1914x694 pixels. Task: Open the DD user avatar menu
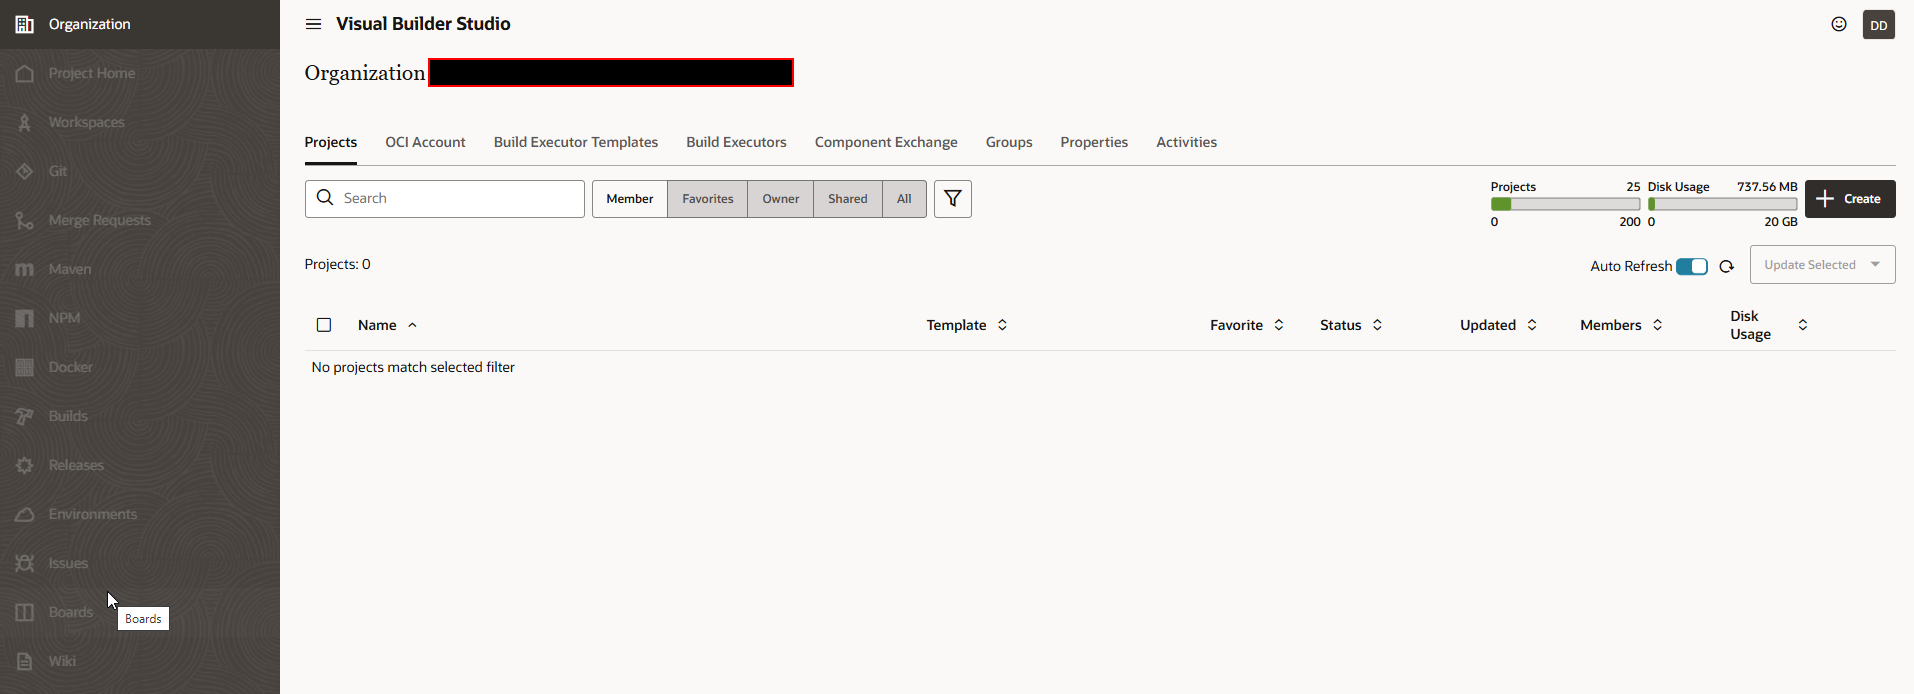click(1879, 25)
